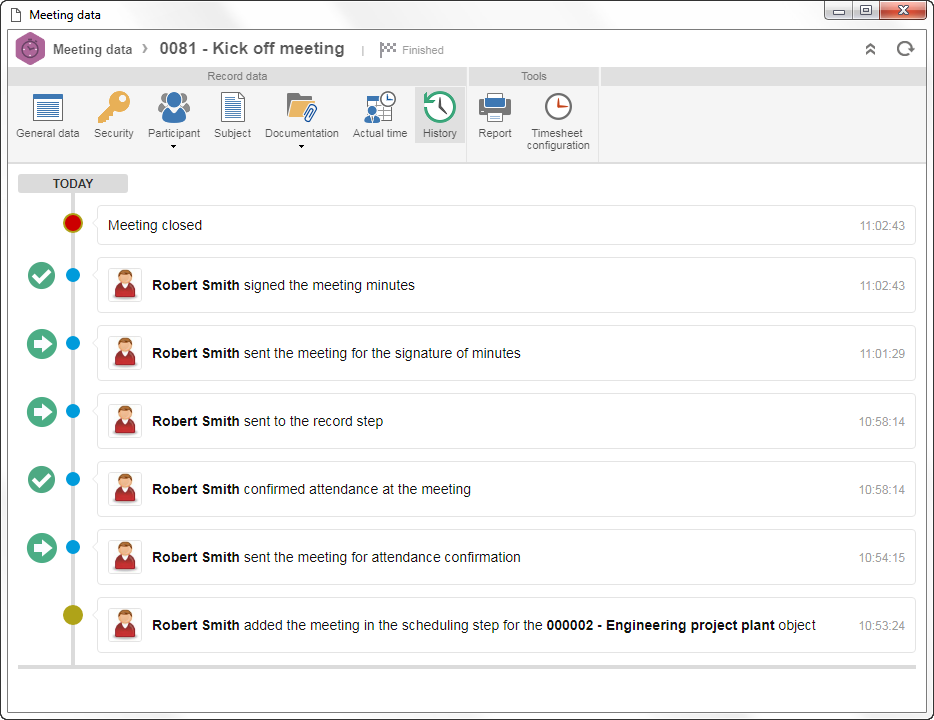
Task: Open the Security key icon
Action: [x=114, y=108]
